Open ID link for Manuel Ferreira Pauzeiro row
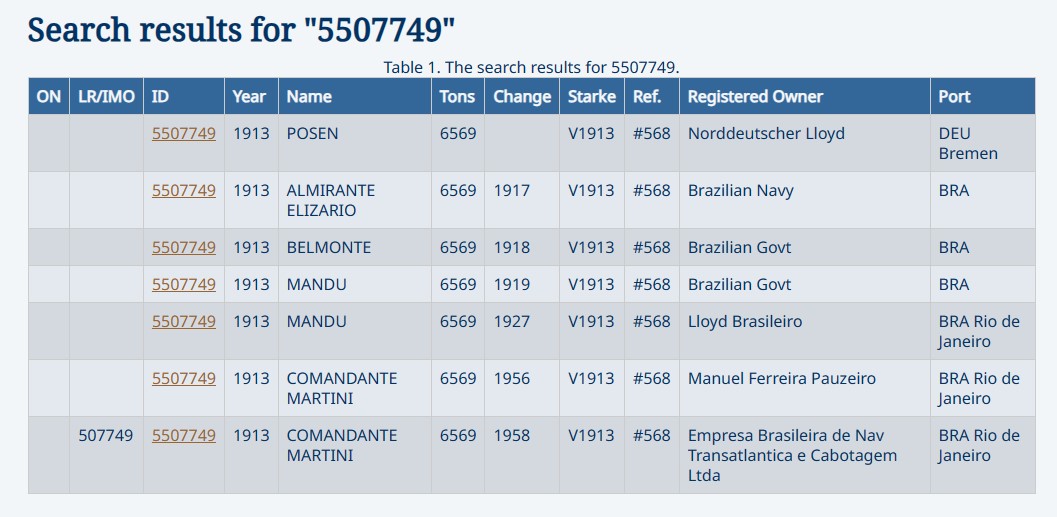 (183, 379)
